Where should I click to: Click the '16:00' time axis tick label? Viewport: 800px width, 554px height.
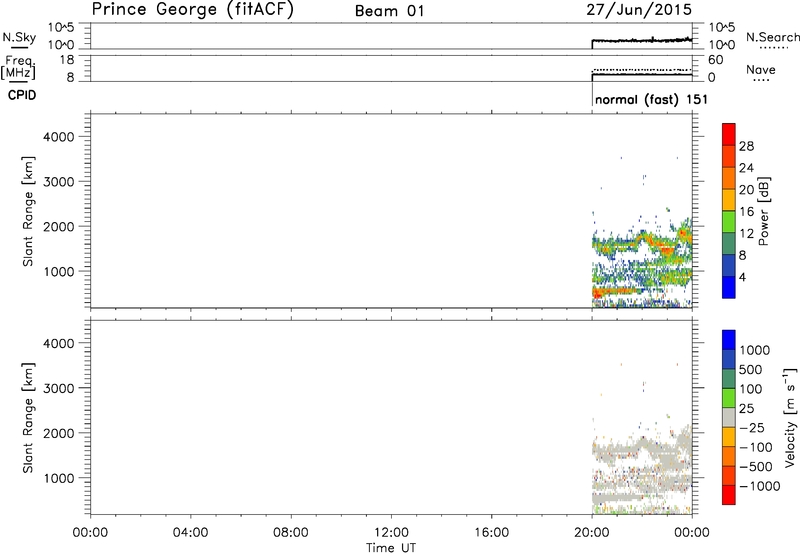pyautogui.click(x=491, y=533)
